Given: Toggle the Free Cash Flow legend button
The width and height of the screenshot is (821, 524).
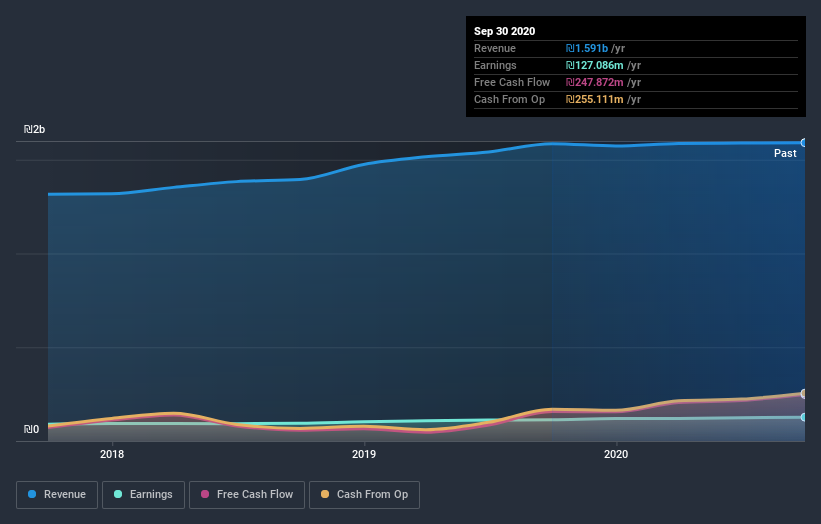Looking at the screenshot, I should (247, 495).
